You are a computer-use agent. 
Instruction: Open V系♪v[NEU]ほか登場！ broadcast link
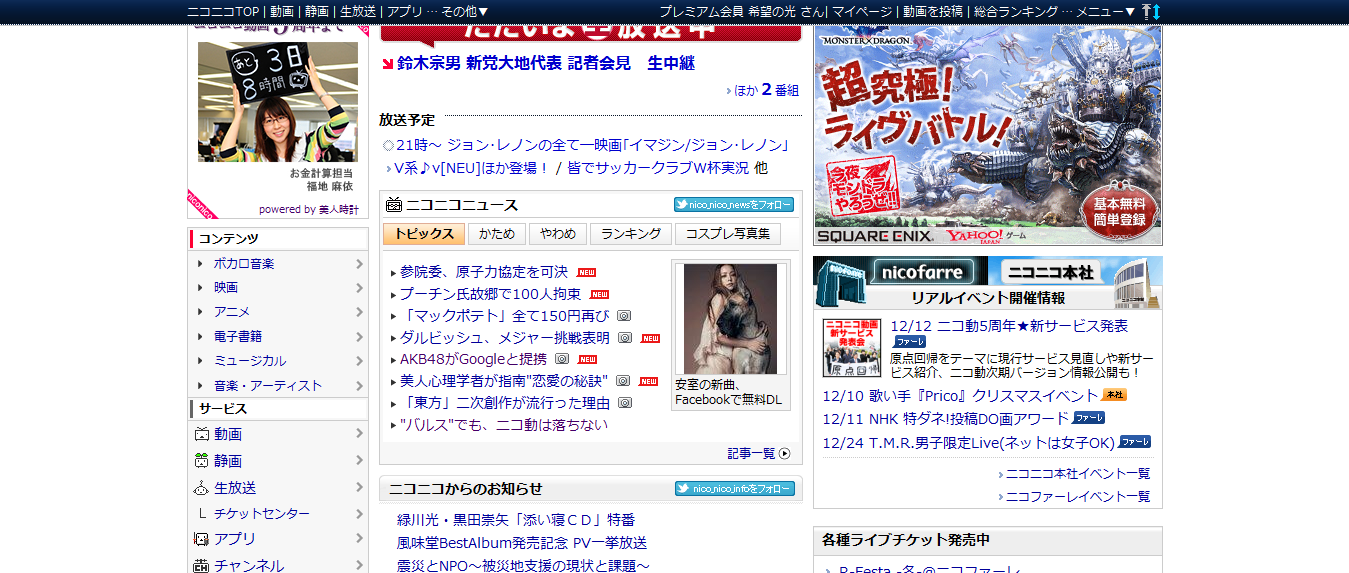click(x=472, y=168)
